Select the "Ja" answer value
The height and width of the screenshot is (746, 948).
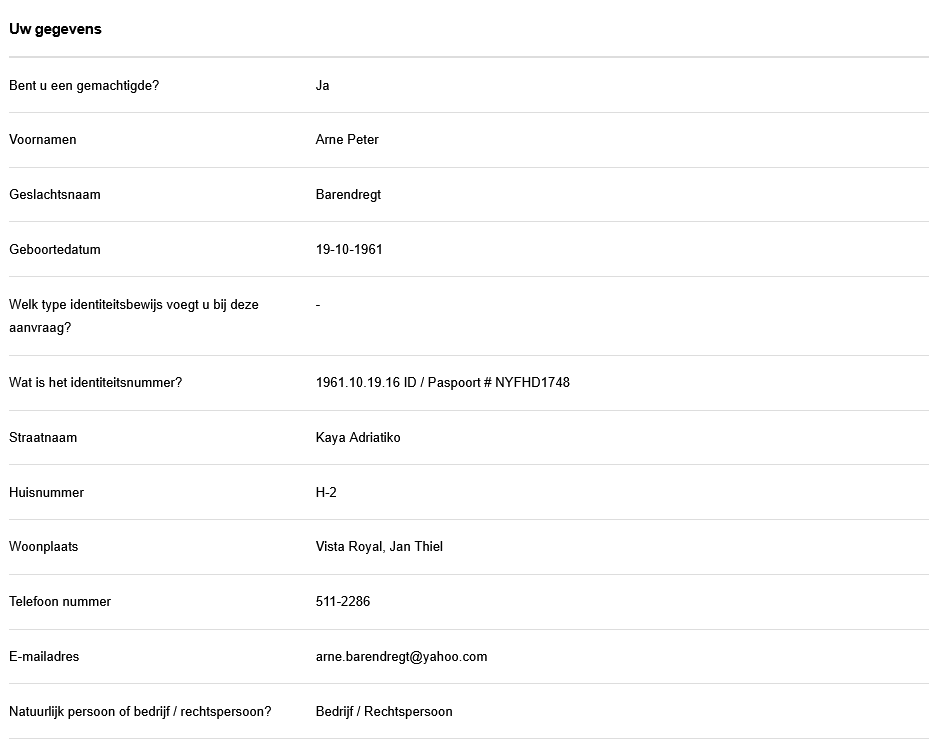[322, 85]
